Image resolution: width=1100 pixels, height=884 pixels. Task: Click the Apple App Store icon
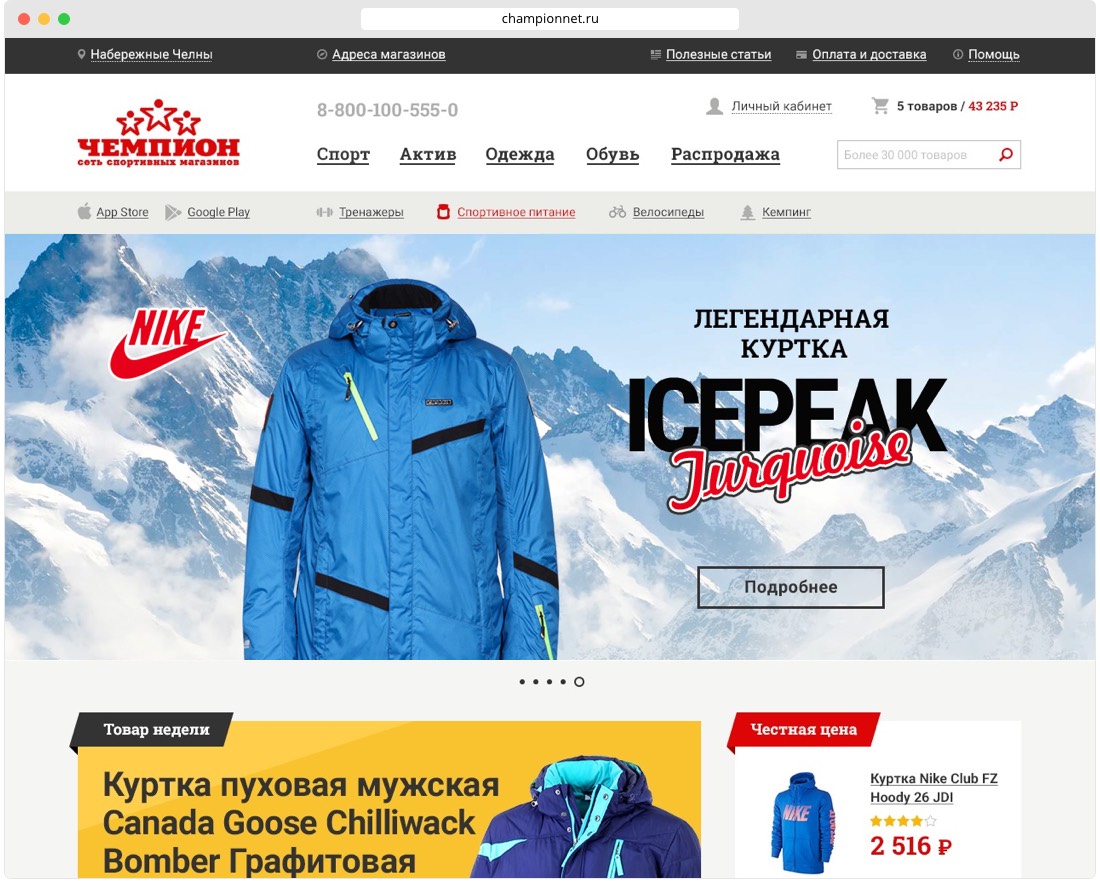pyautogui.click(x=84, y=211)
